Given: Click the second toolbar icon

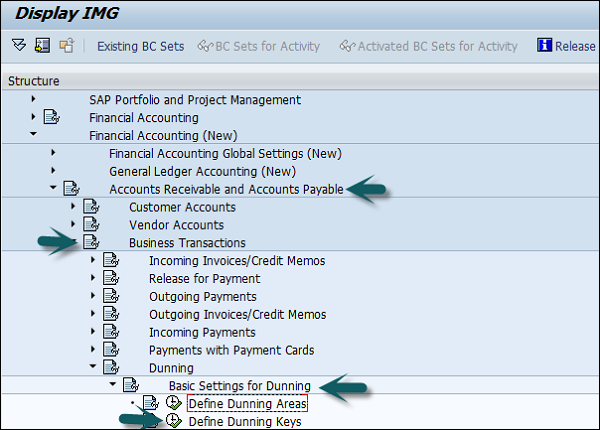Looking at the screenshot, I should click(42, 46).
